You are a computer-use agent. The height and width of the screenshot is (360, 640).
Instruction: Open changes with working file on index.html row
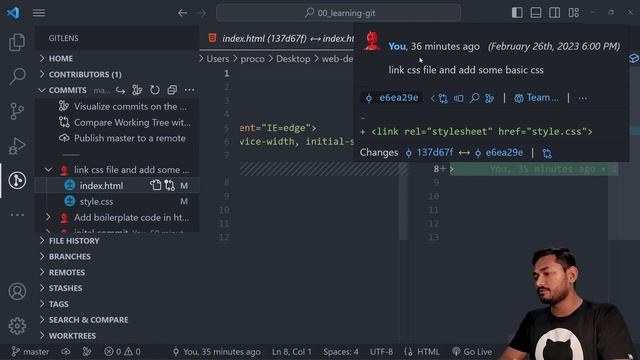169,185
